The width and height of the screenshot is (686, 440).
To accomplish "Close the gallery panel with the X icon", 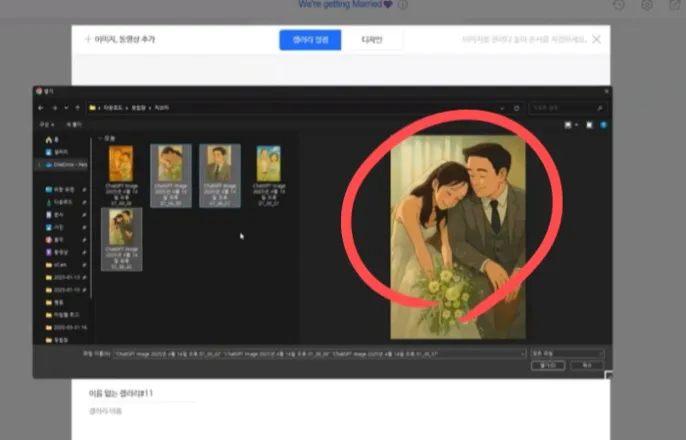I will click(x=596, y=39).
